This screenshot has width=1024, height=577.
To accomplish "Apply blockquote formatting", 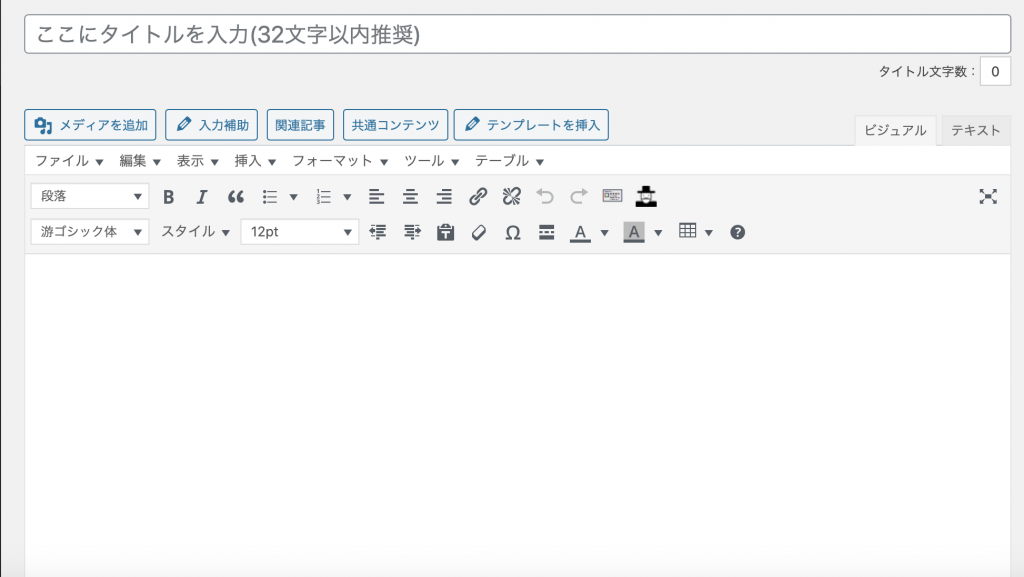I will pyautogui.click(x=236, y=196).
